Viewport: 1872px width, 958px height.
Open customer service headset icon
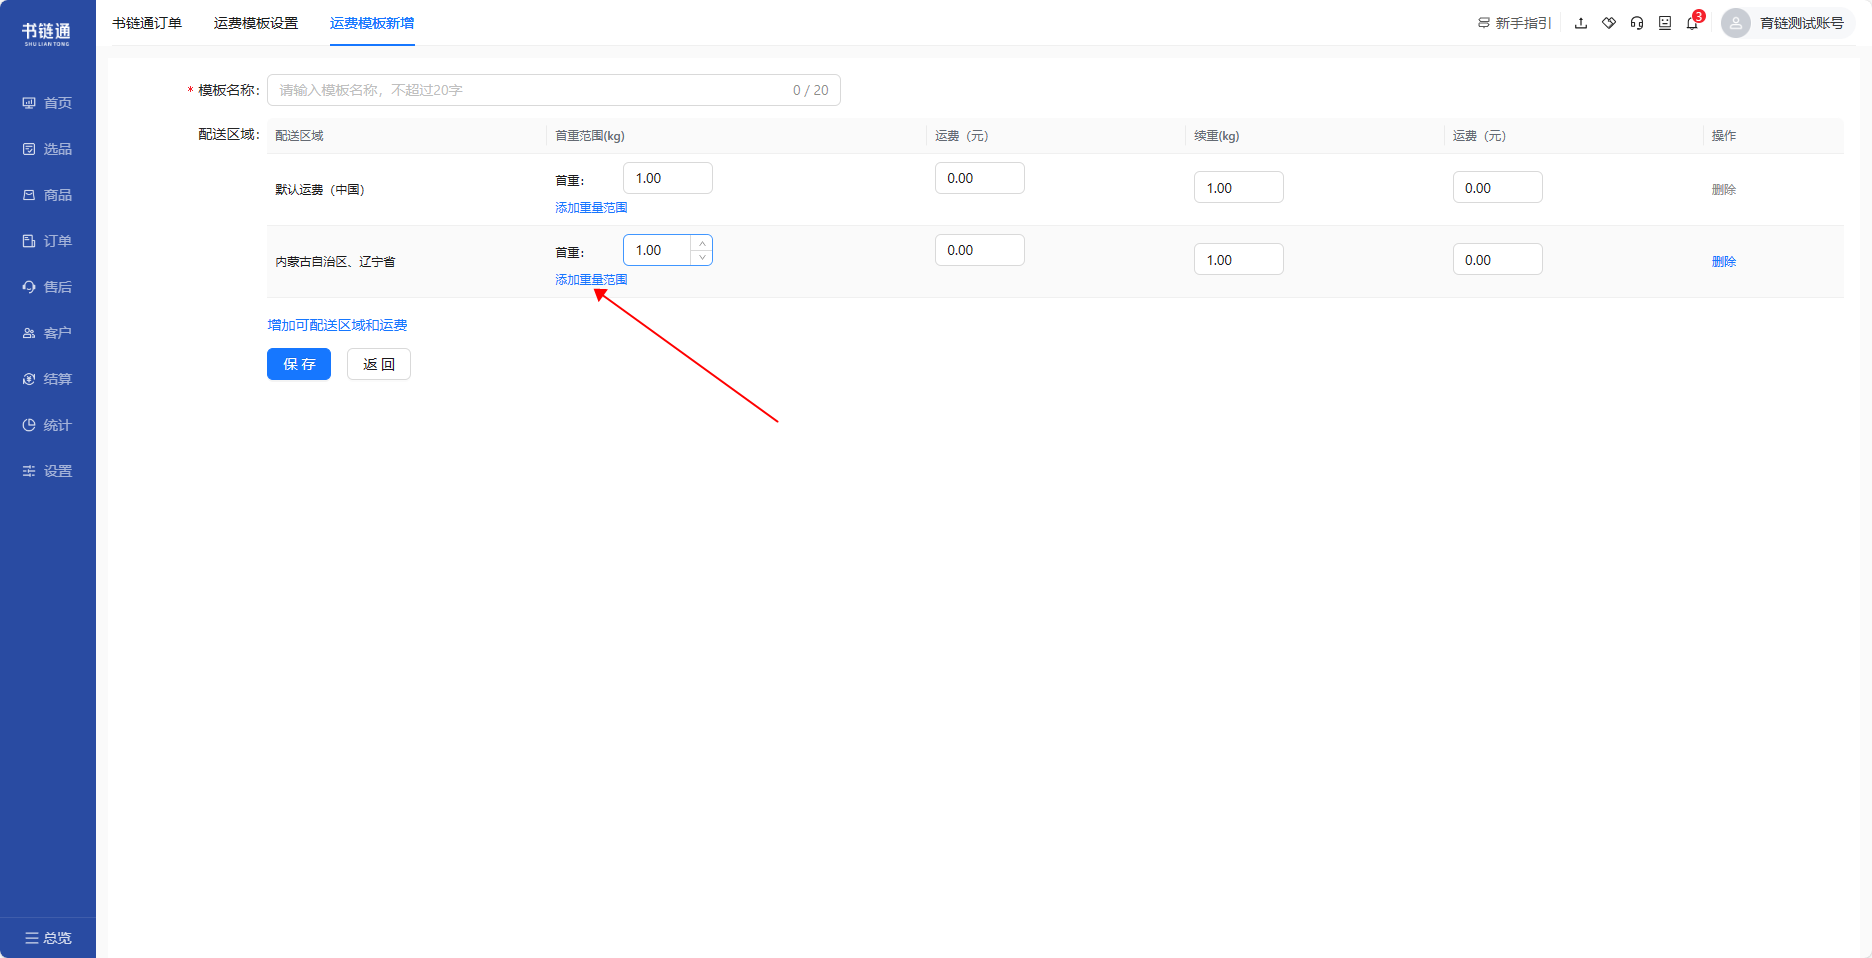click(x=1637, y=23)
